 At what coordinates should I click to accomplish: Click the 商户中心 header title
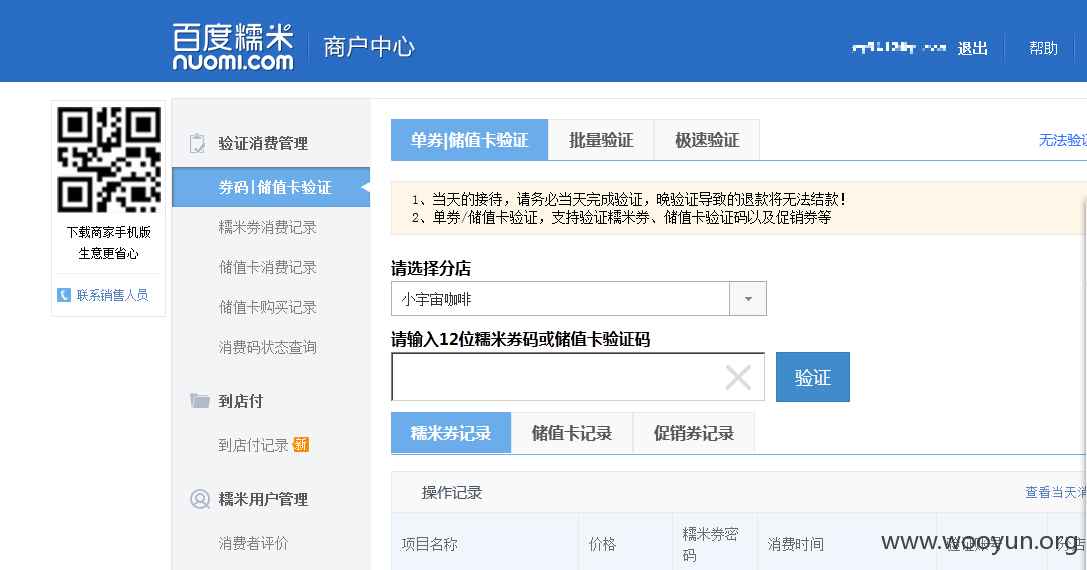pos(369,47)
